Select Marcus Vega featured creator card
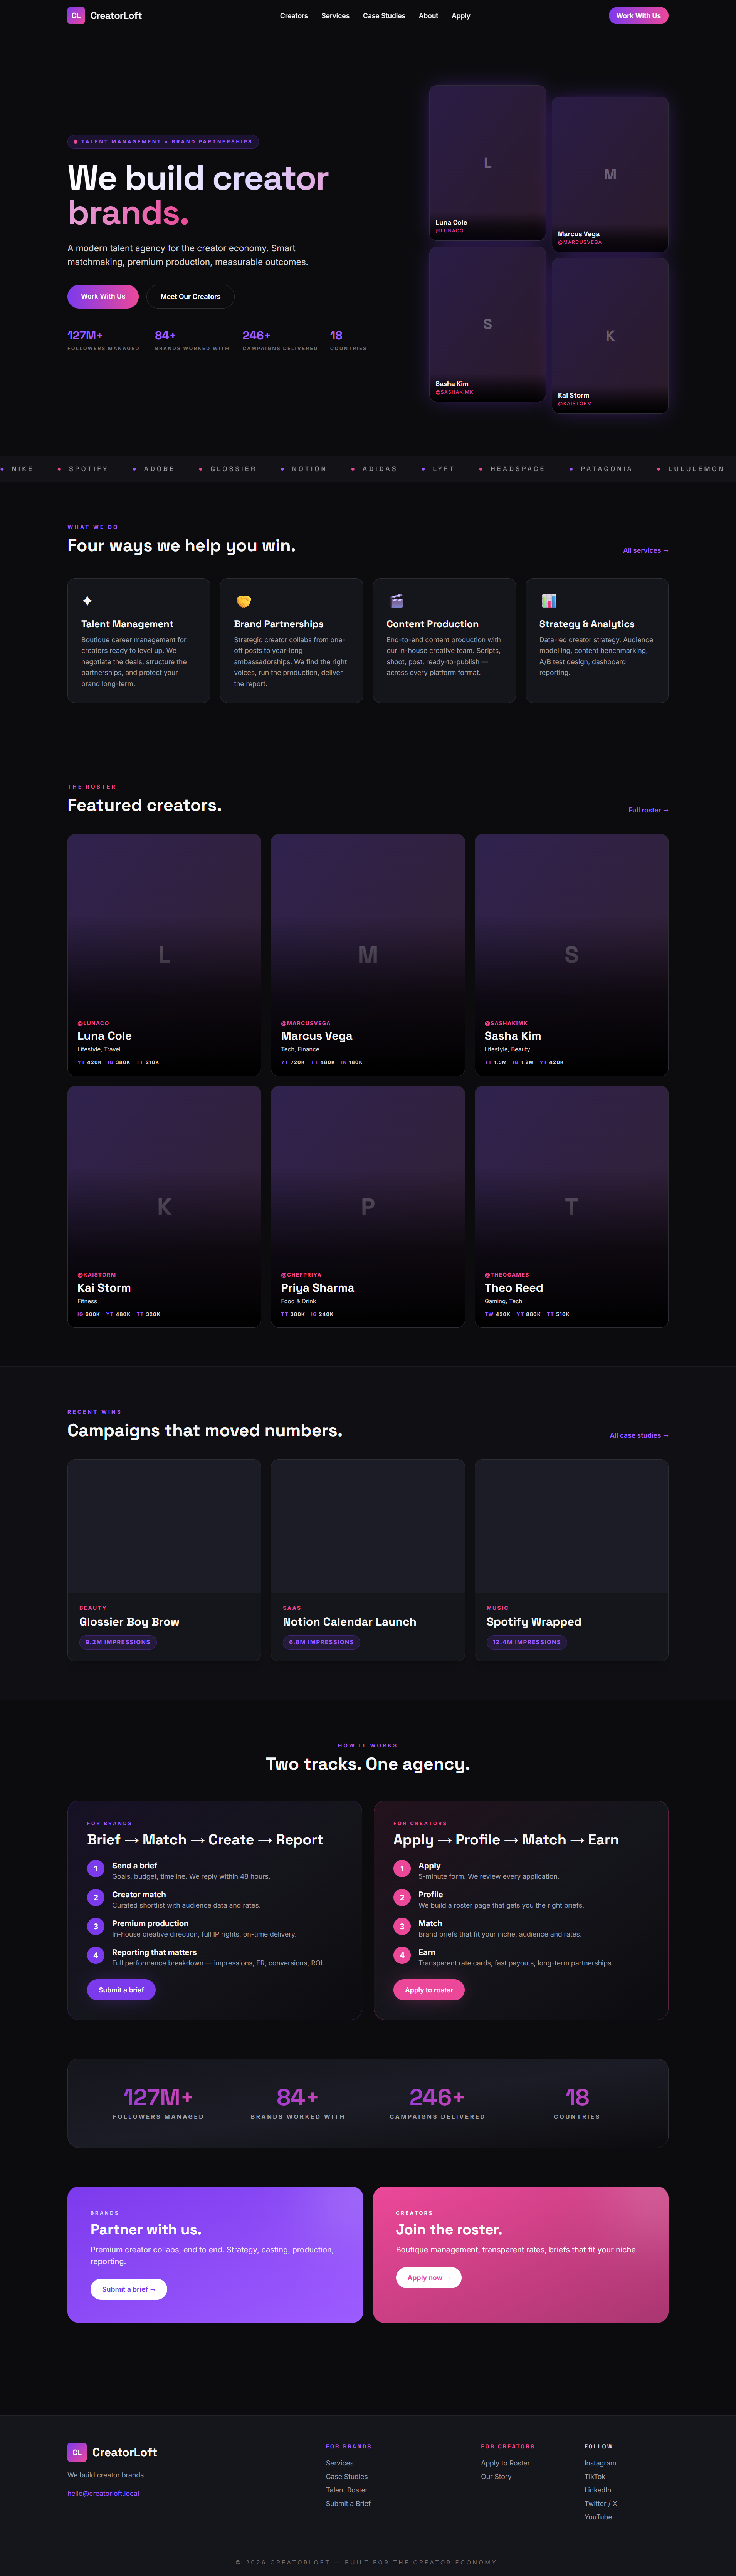This screenshot has width=736, height=2576. pos(368,955)
